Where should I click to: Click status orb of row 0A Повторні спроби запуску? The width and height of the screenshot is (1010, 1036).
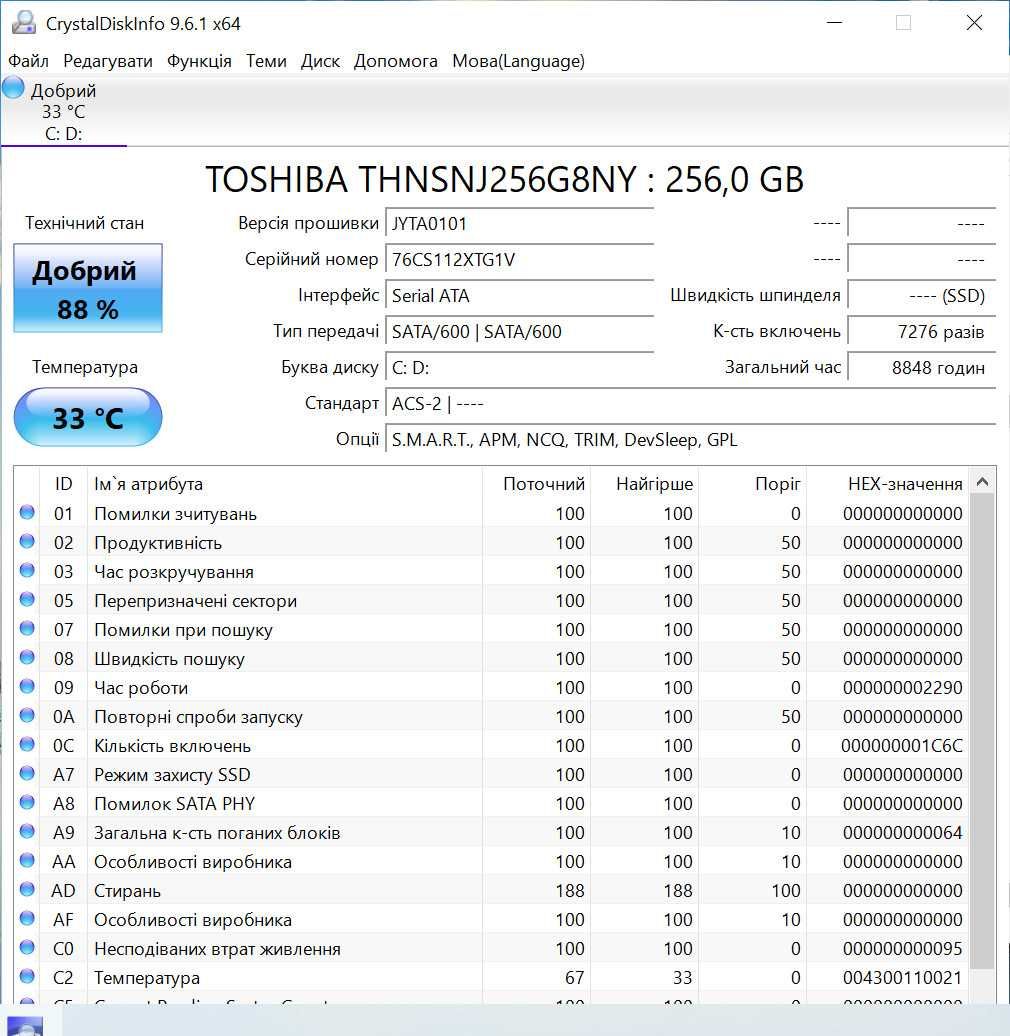point(27,716)
